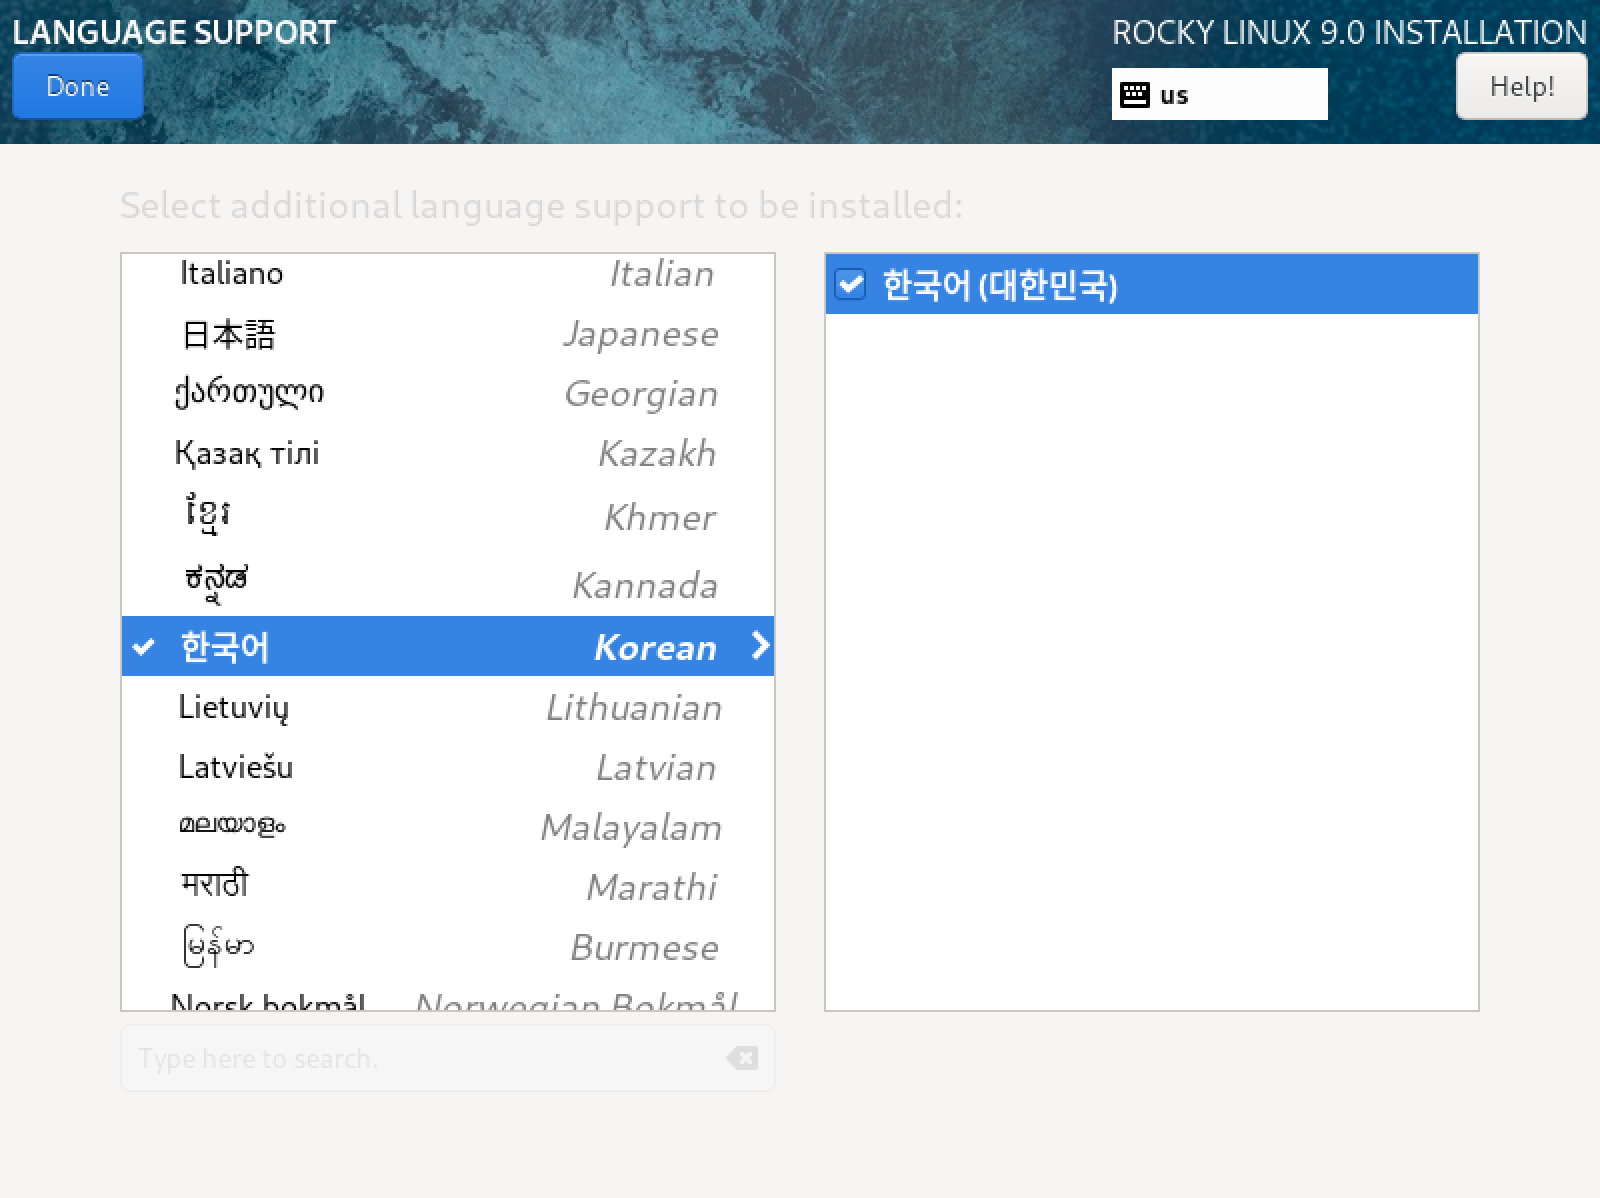Click the clear search backspace icon
This screenshot has width=1600, height=1198.
click(742, 1058)
